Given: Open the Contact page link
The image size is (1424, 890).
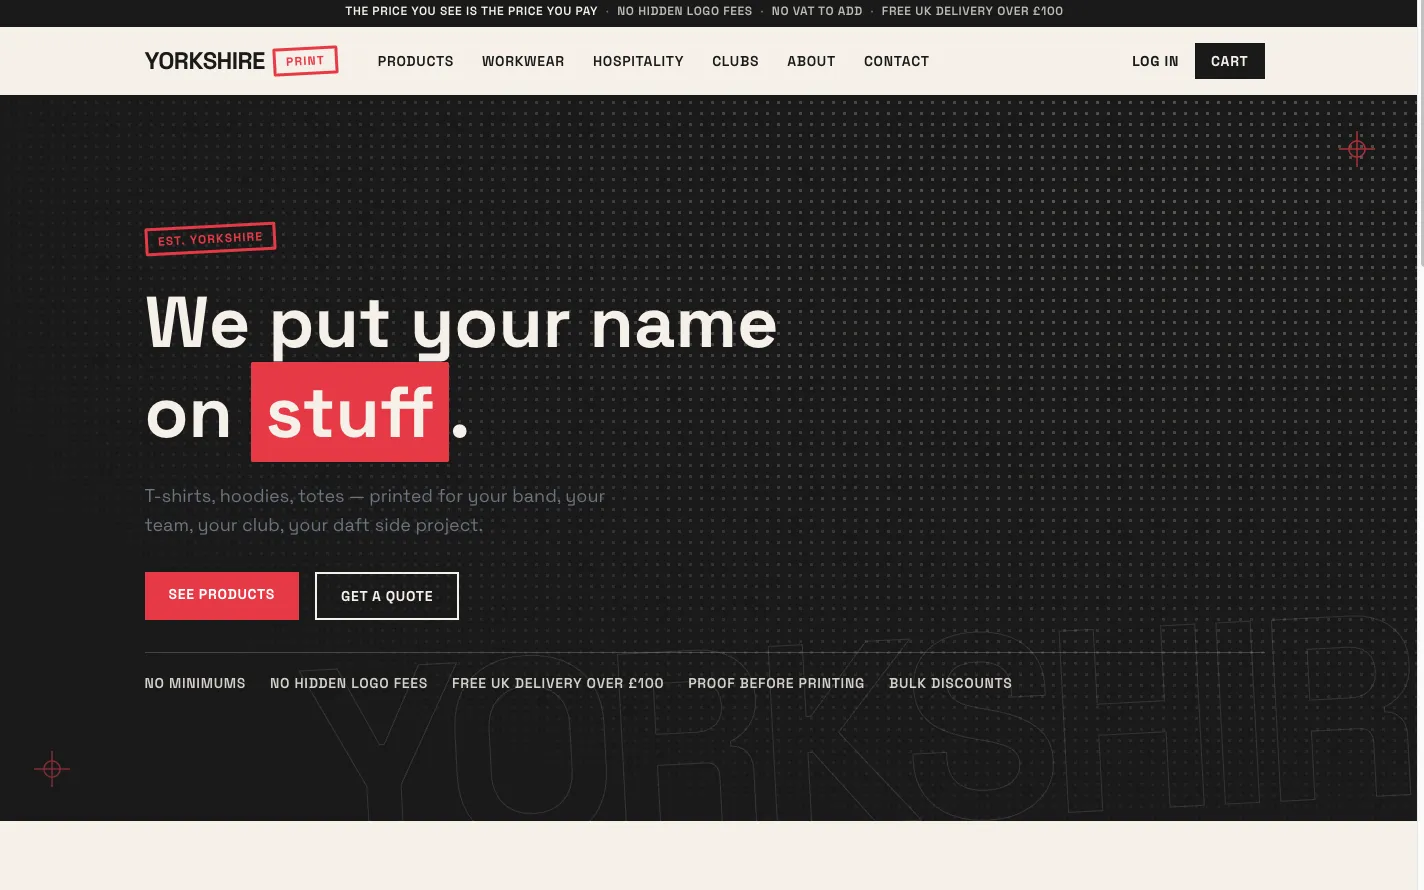Looking at the screenshot, I should click(896, 61).
